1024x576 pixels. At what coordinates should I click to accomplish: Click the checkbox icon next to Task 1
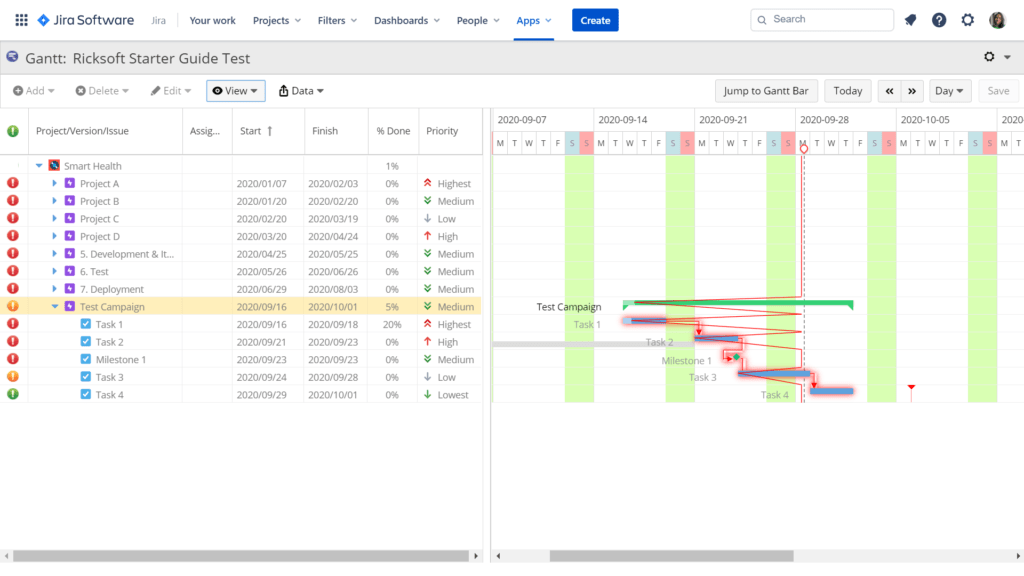[x=85, y=324]
